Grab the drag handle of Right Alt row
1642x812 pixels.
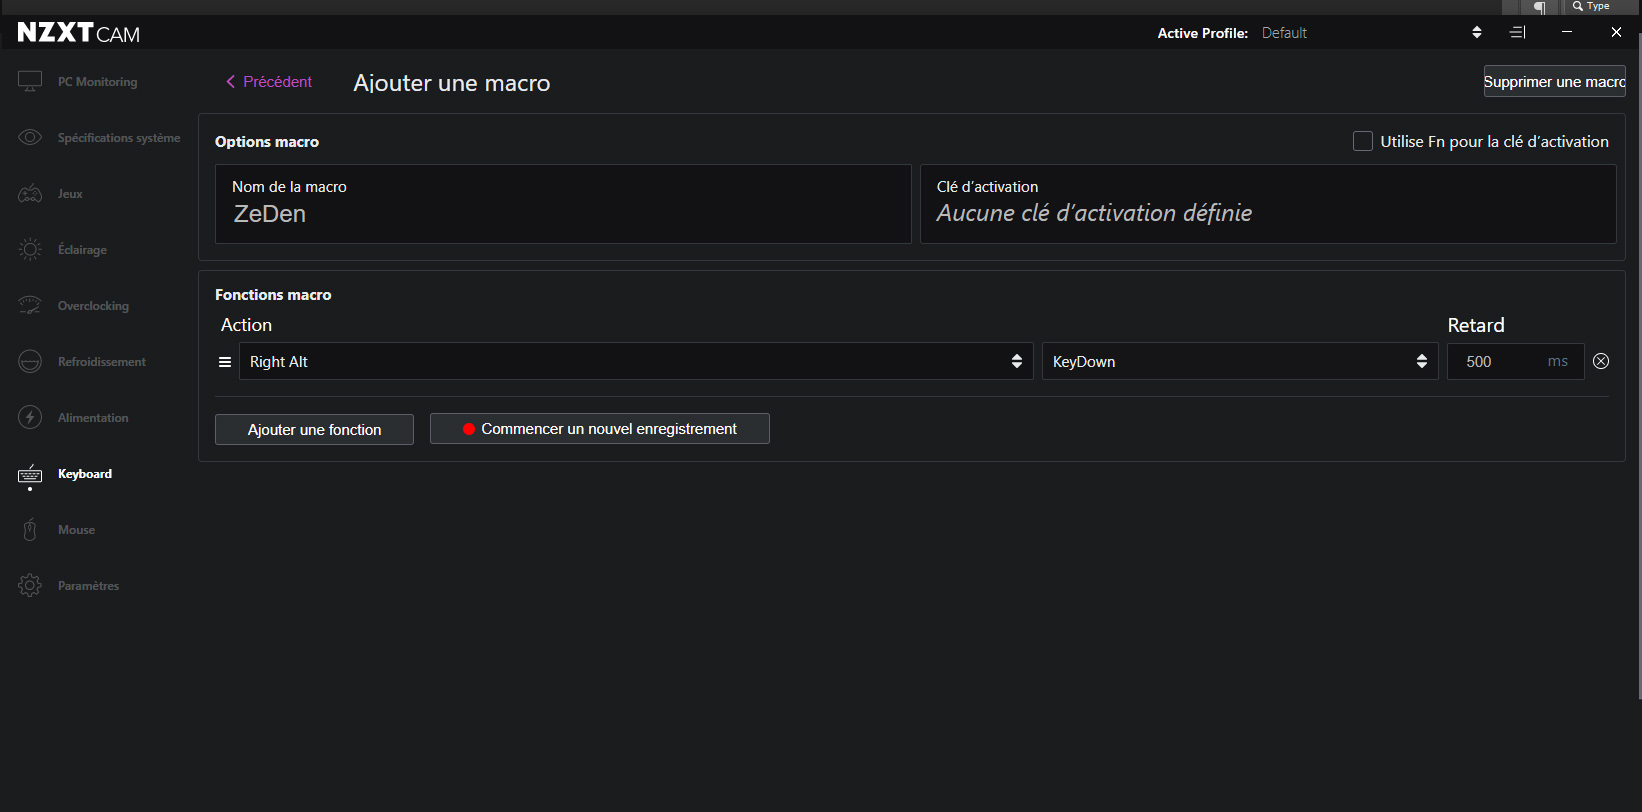coord(225,362)
